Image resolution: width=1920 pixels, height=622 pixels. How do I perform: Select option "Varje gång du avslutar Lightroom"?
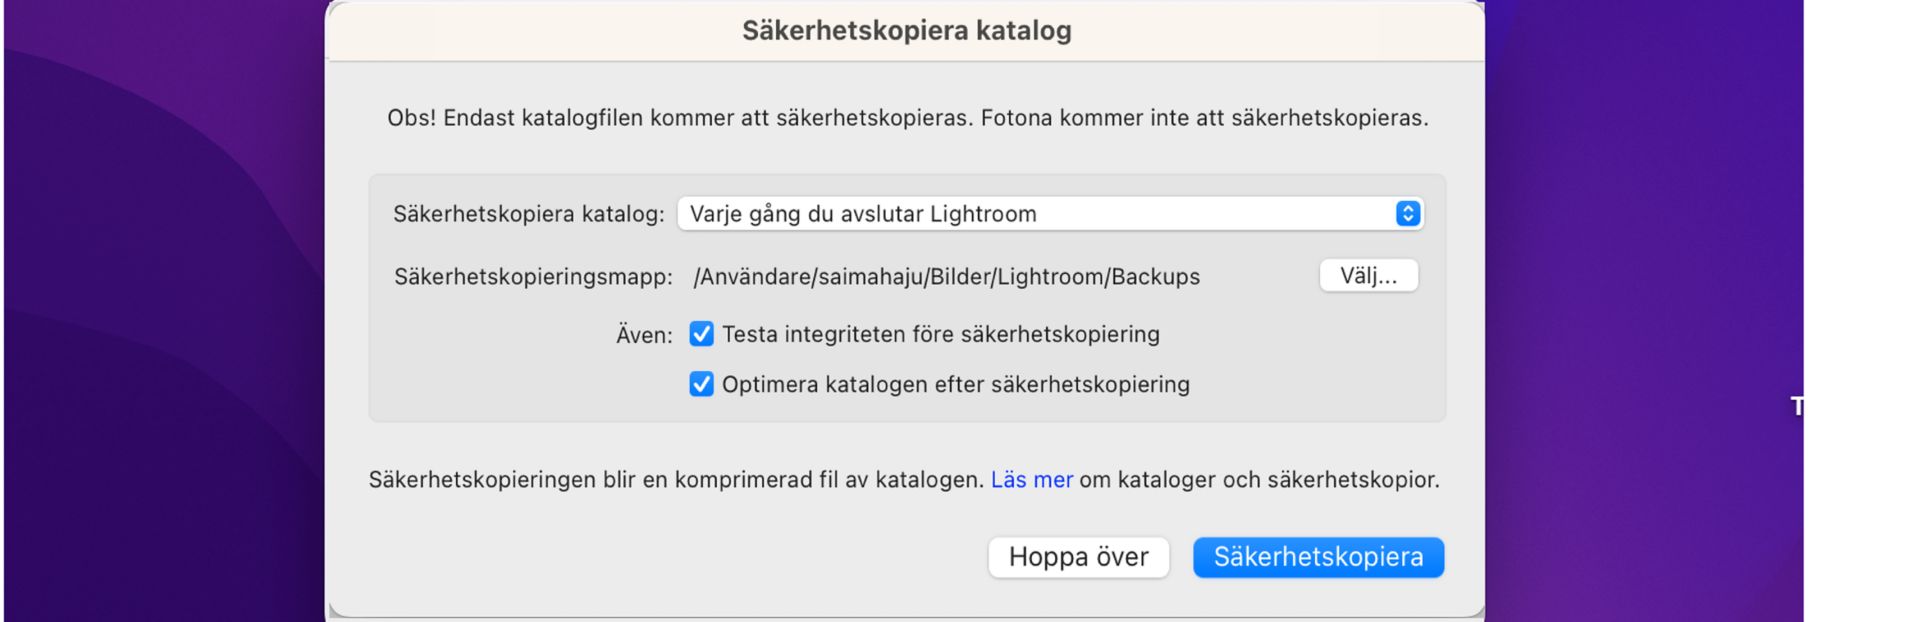click(x=860, y=213)
